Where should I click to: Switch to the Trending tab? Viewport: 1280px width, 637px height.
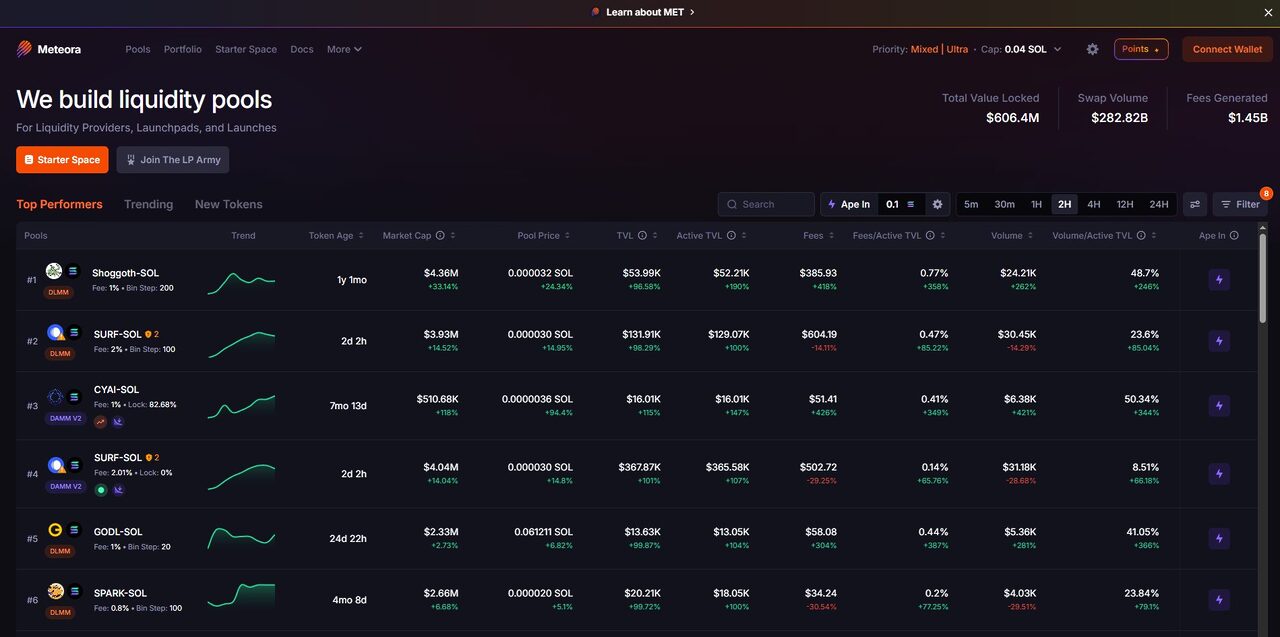[x=148, y=204]
